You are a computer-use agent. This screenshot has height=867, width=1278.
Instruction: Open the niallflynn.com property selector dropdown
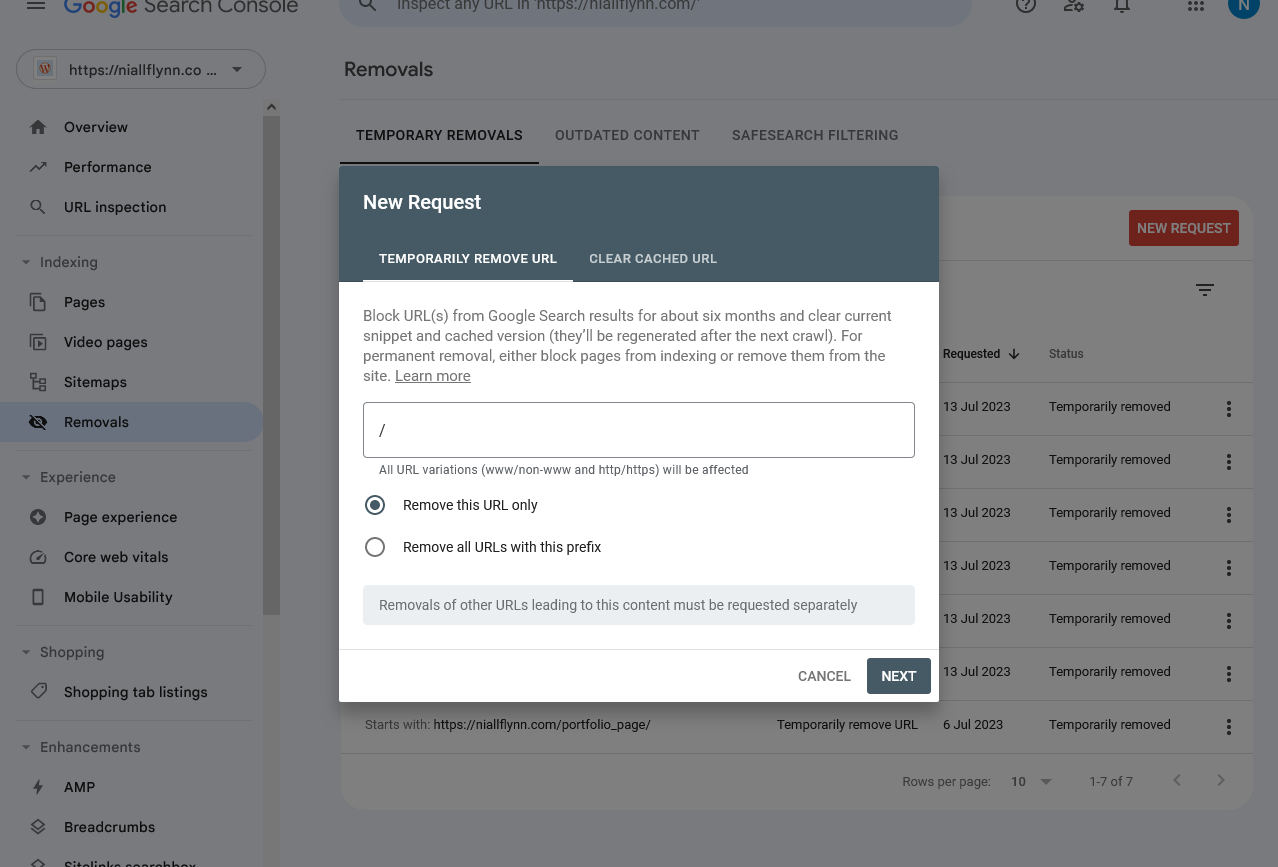click(141, 69)
